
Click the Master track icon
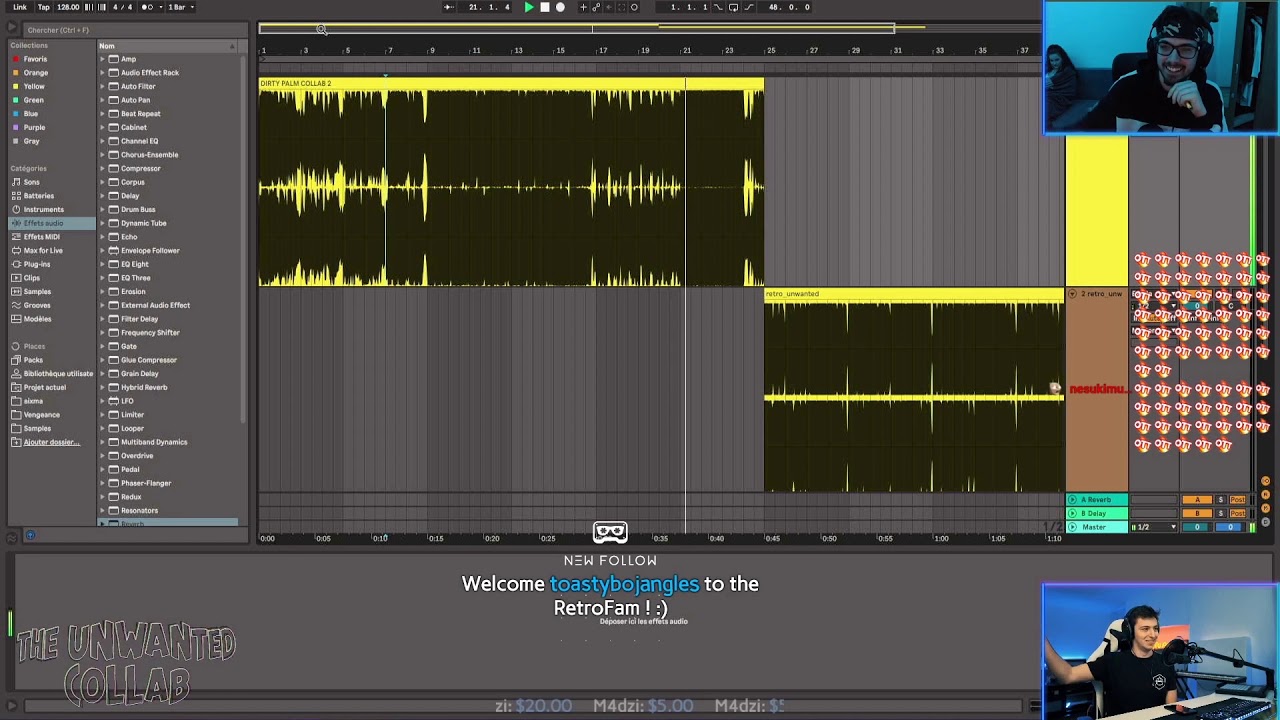tap(1072, 527)
